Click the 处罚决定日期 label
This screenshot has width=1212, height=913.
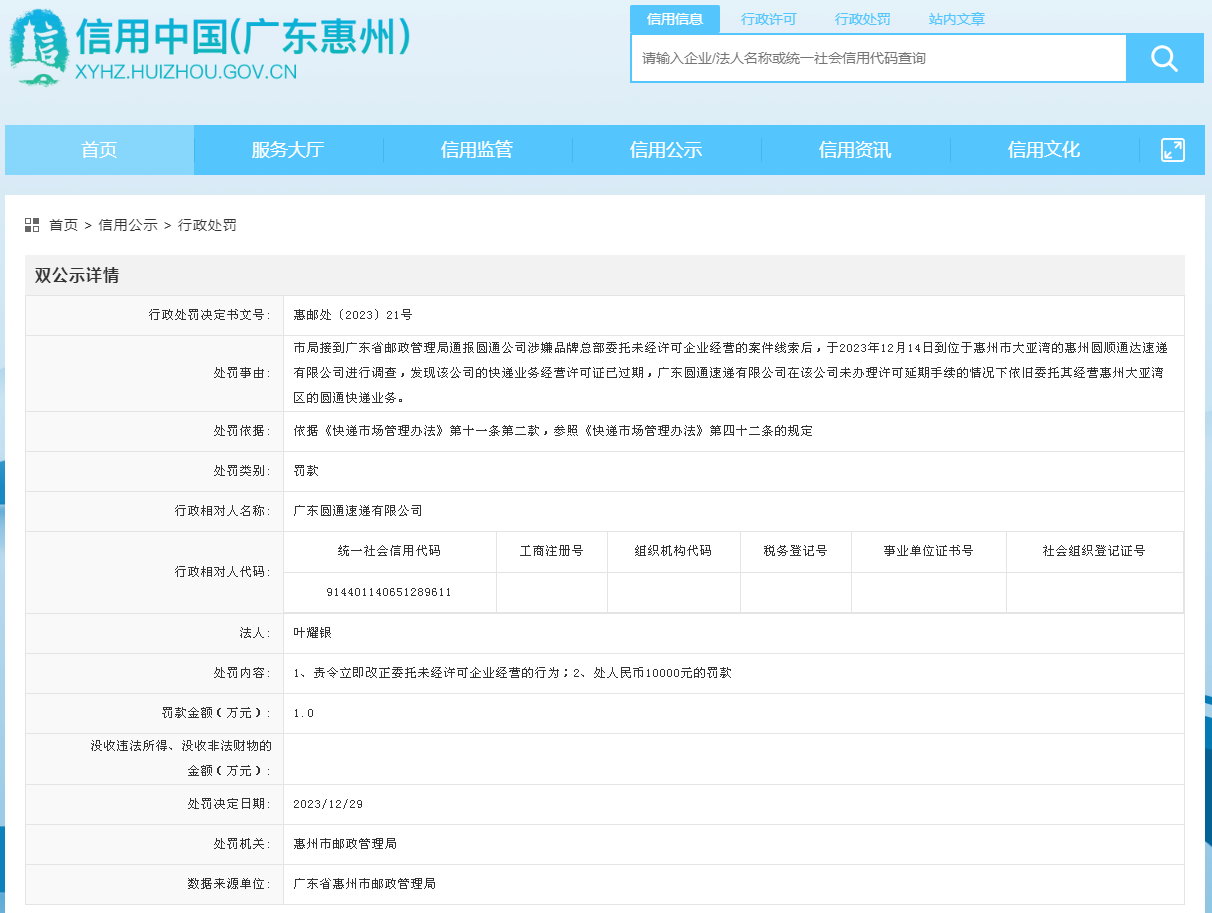229,804
